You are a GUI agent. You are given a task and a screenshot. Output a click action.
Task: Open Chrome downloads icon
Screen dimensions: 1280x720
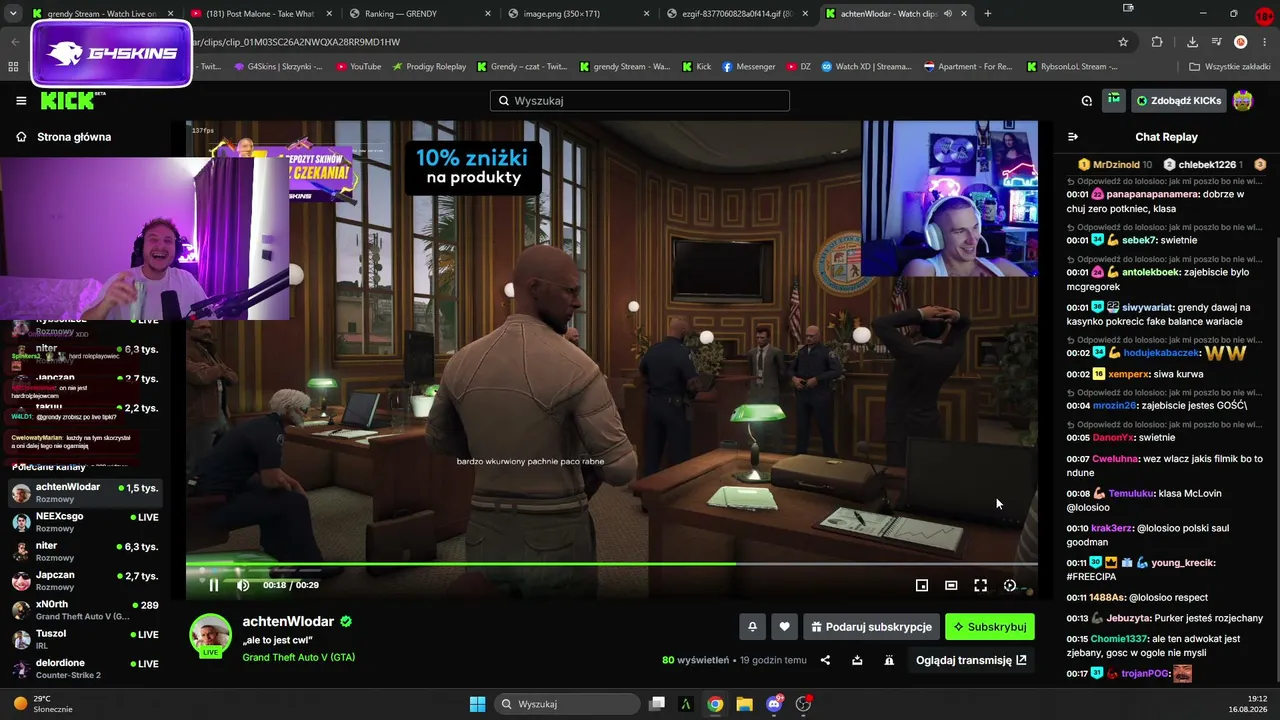tap(1192, 42)
